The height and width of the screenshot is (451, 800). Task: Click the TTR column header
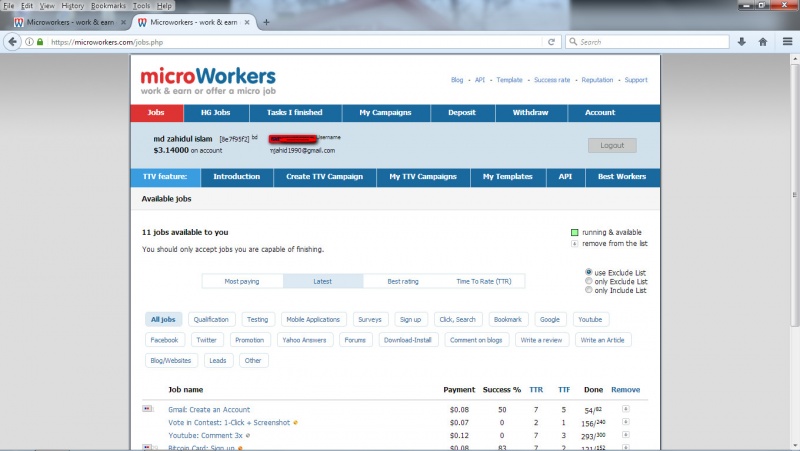536,390
